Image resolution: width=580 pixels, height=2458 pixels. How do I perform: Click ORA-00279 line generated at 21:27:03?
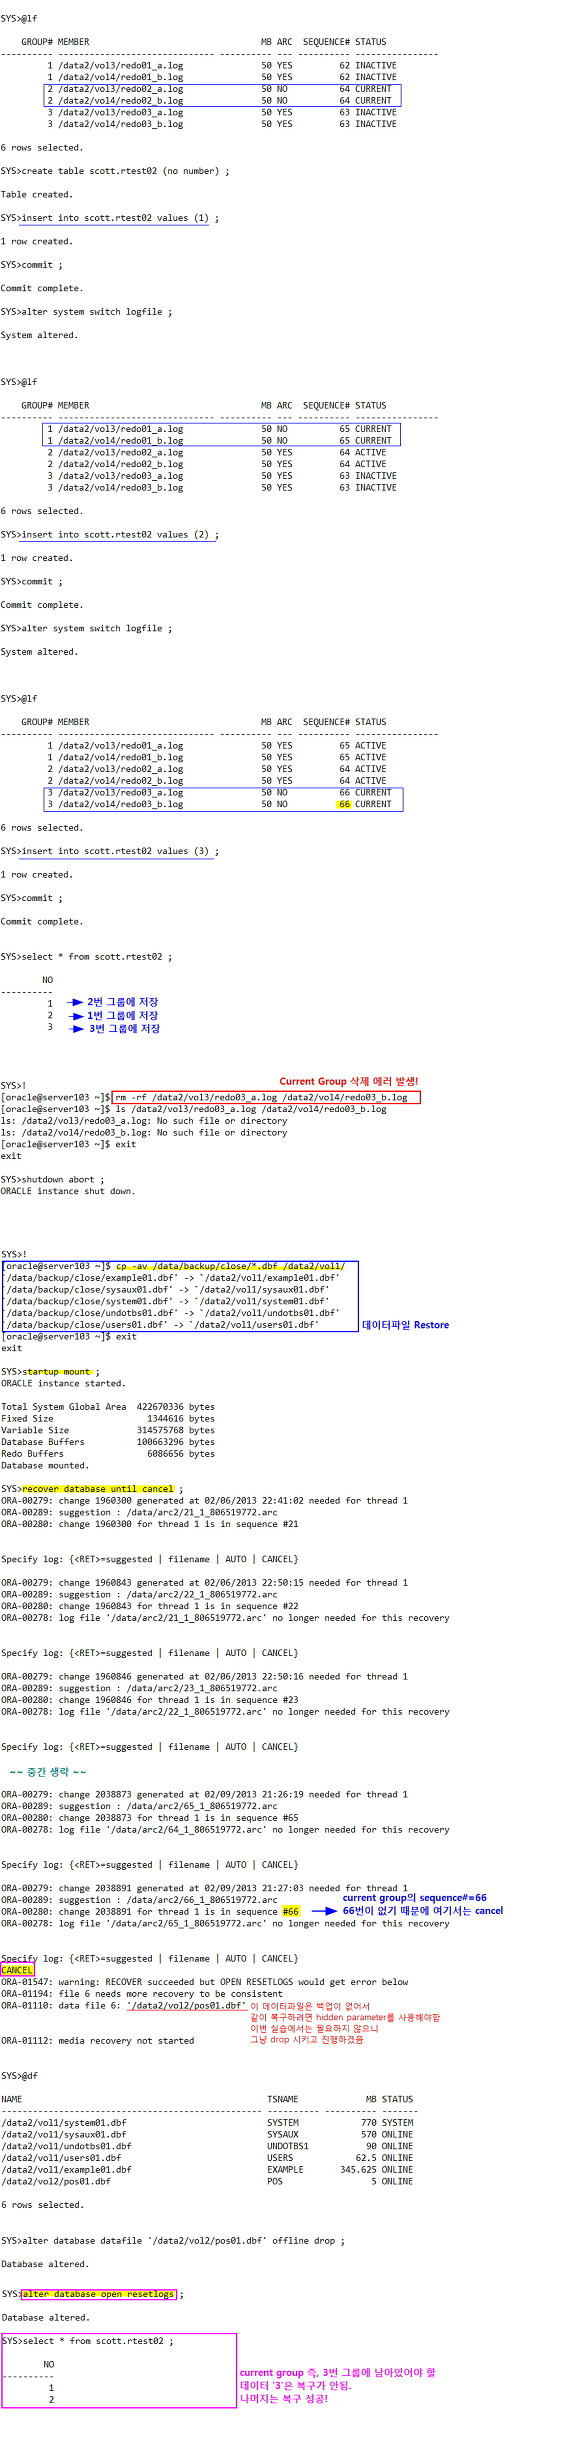205,1889
